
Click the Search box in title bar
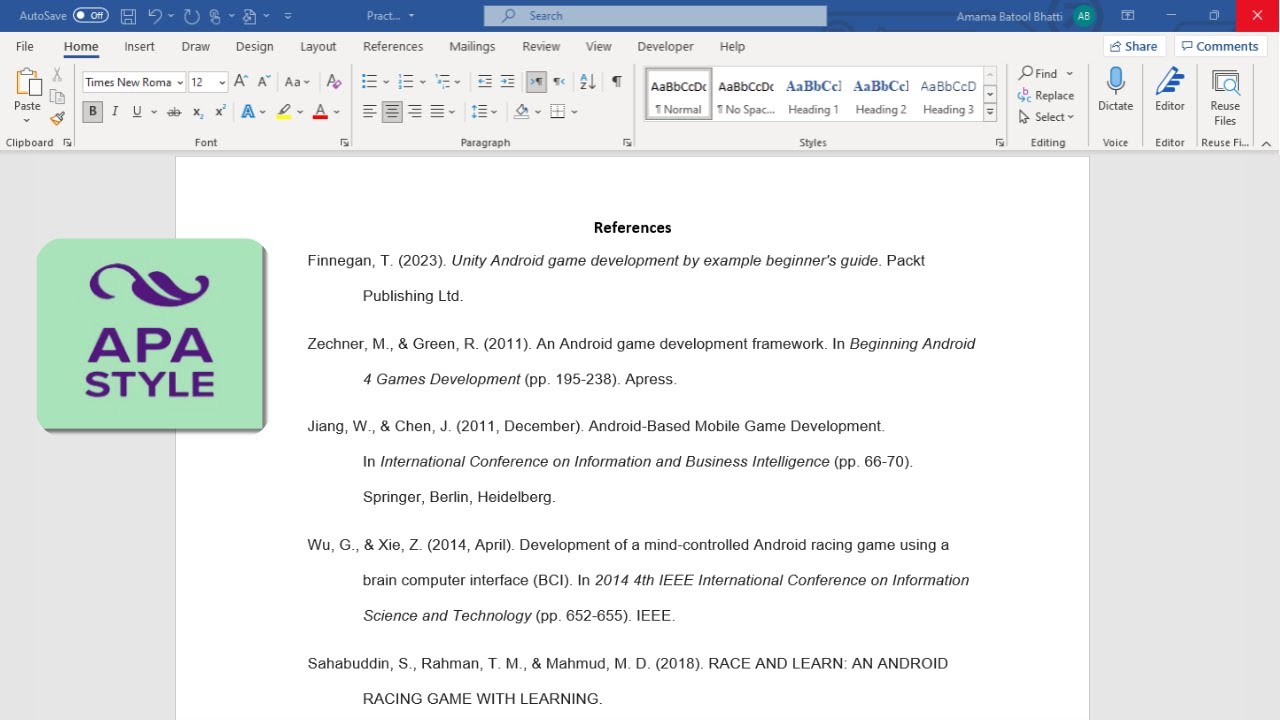coord(655,16)
